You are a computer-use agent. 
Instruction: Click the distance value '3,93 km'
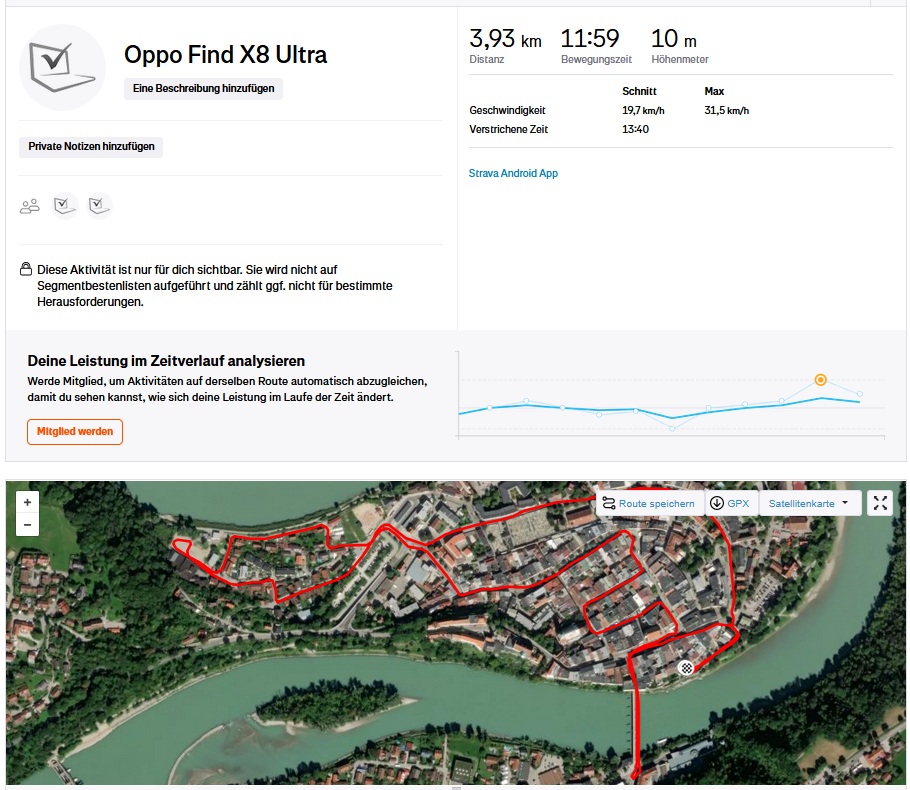pyautogui.click(x=505, y=39)
